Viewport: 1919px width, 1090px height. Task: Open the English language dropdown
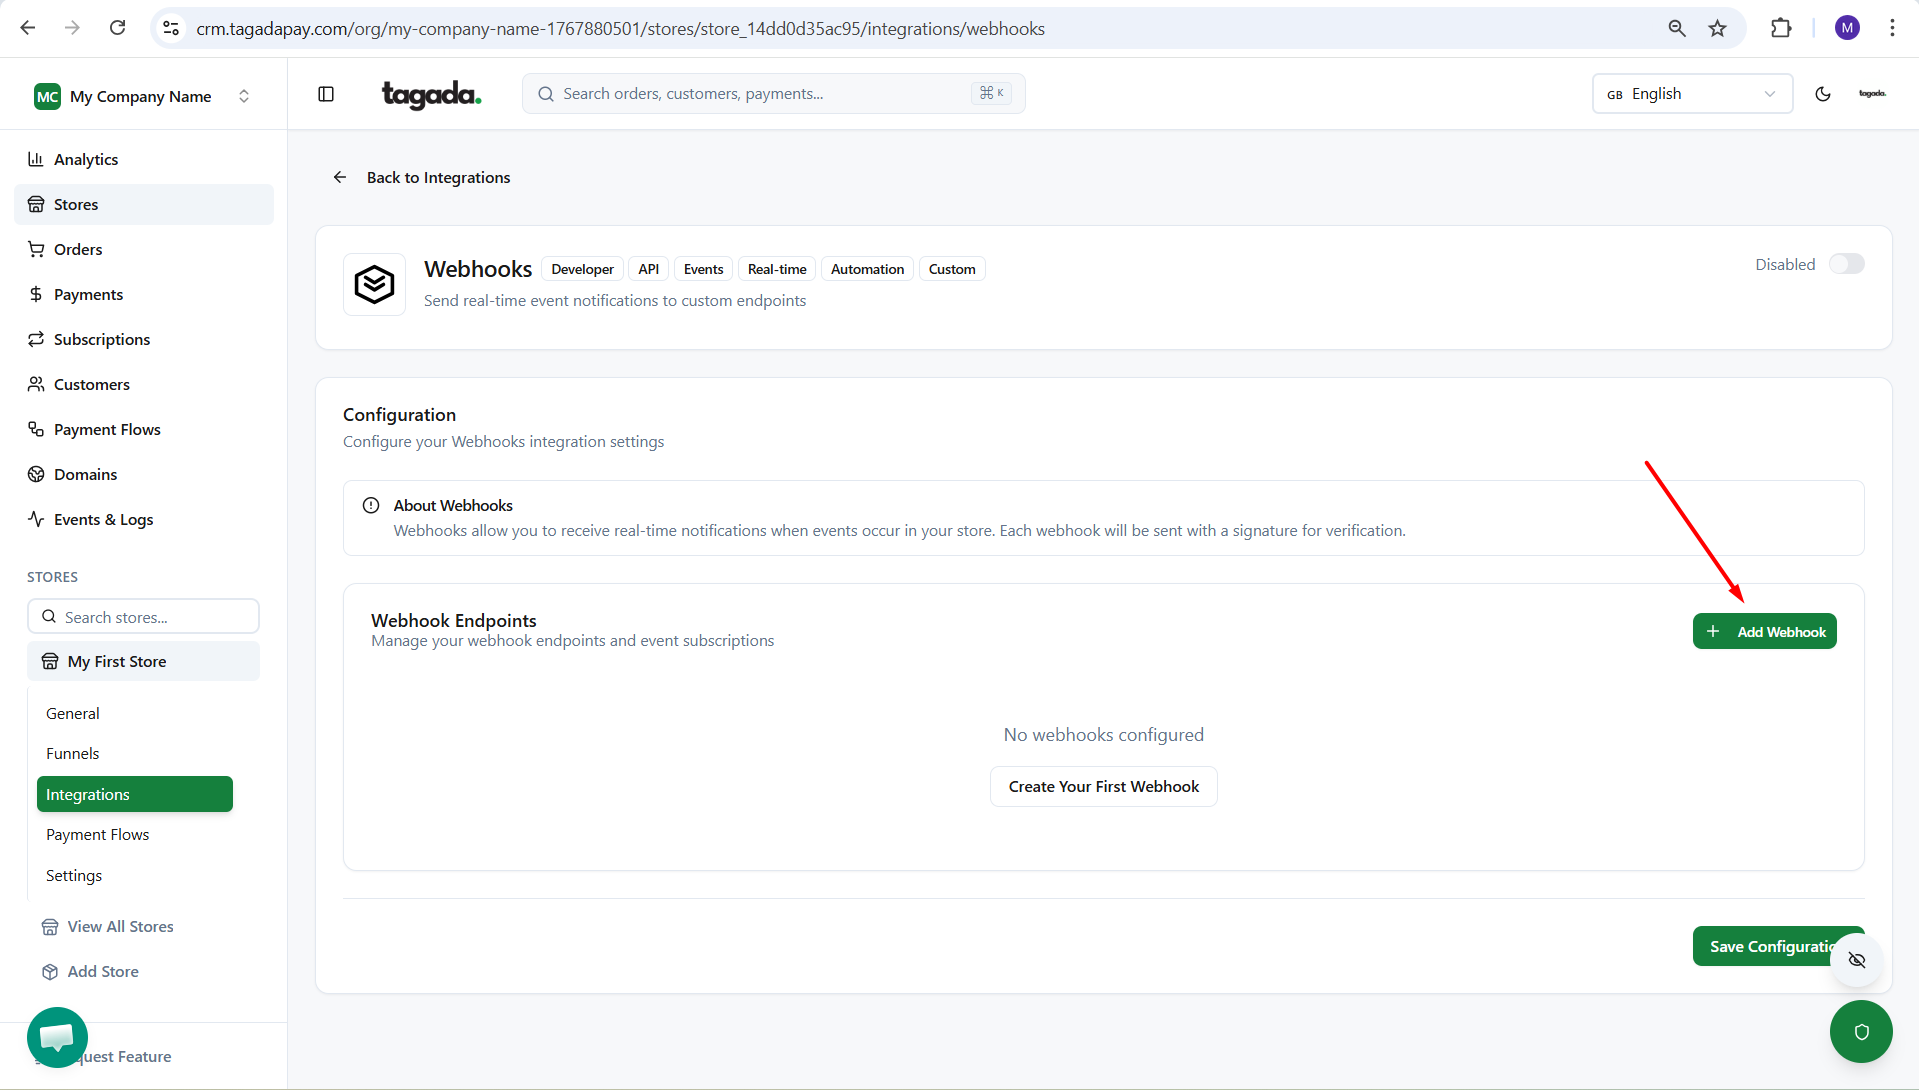[x=1691, y=94]
